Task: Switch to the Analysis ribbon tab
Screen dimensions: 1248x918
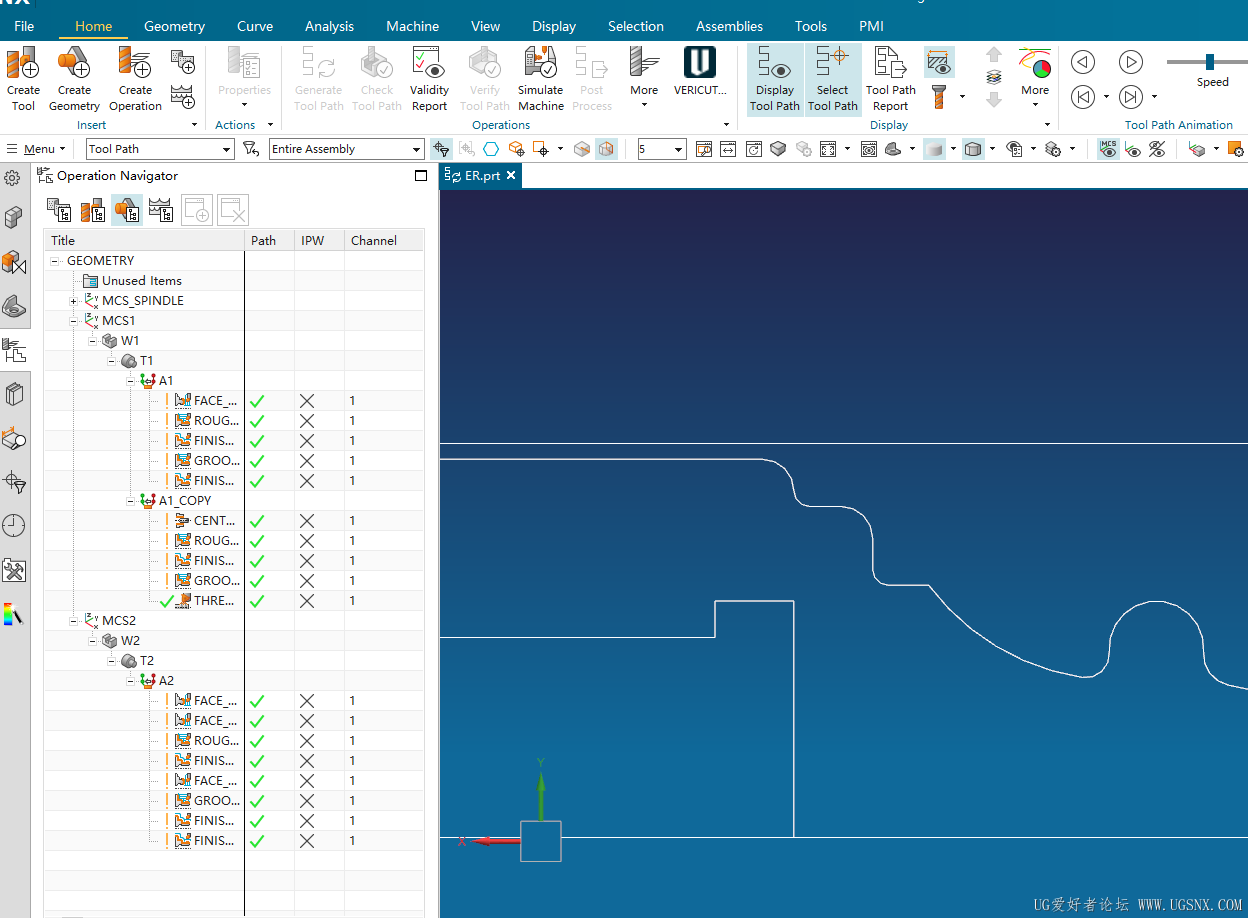Action: 329,26
